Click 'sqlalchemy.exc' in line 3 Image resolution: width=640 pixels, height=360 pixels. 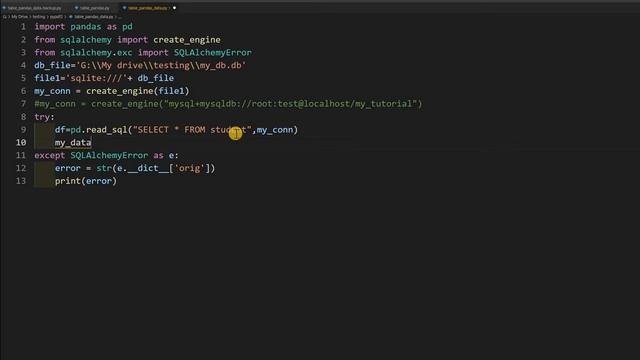point(96,53)
